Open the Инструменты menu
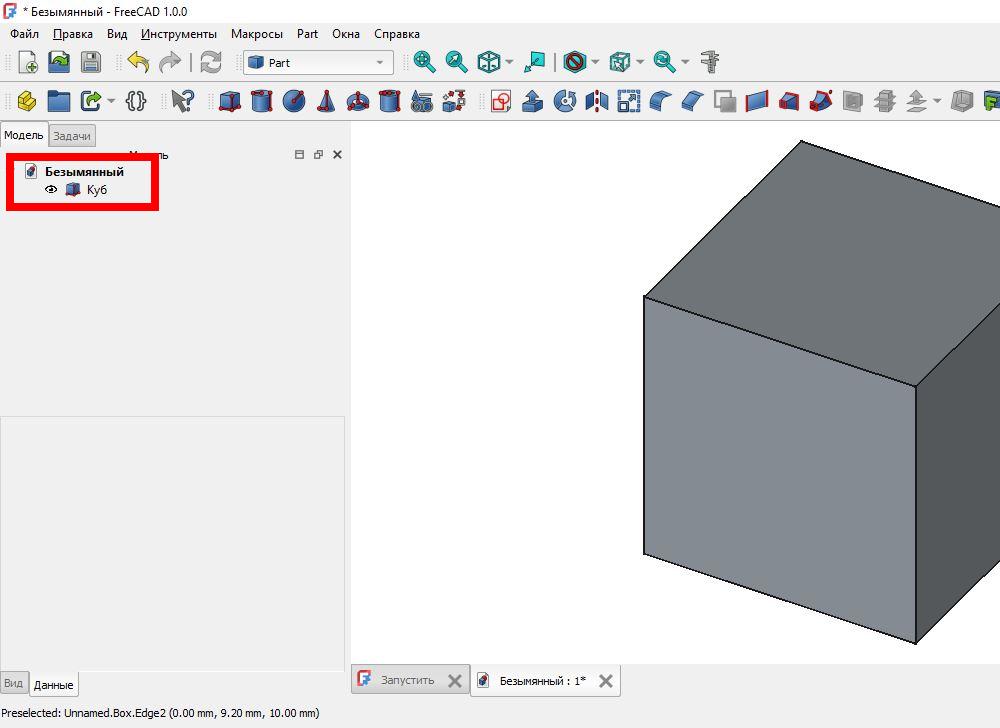This screenshot has width=1000, height=728. tap(179, 34)
